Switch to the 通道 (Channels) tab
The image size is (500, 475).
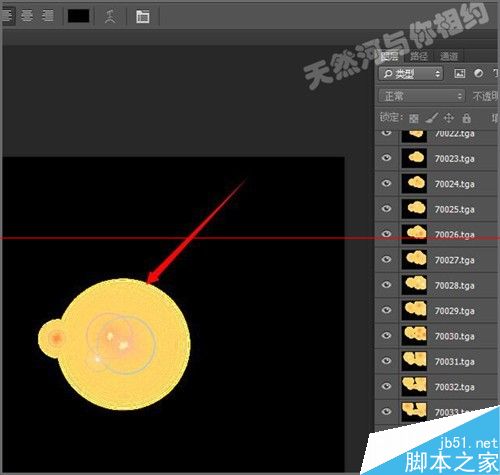click(x=449, y=56)
